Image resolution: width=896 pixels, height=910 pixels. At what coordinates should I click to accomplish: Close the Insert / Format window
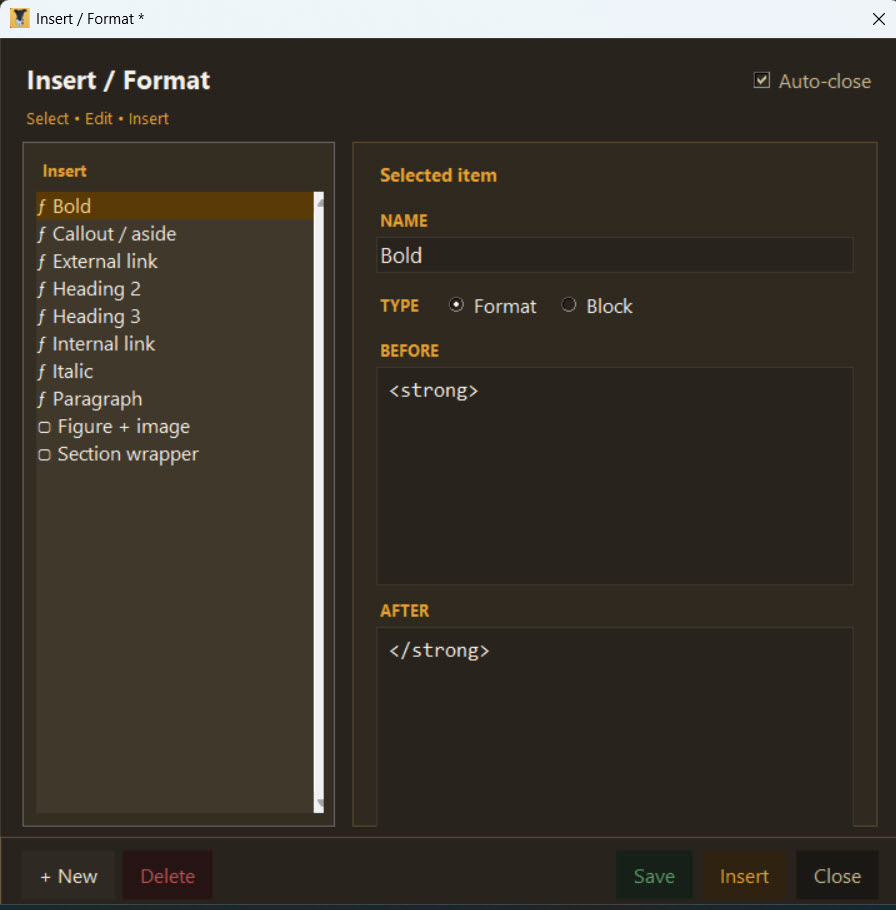tap(879, 19)
